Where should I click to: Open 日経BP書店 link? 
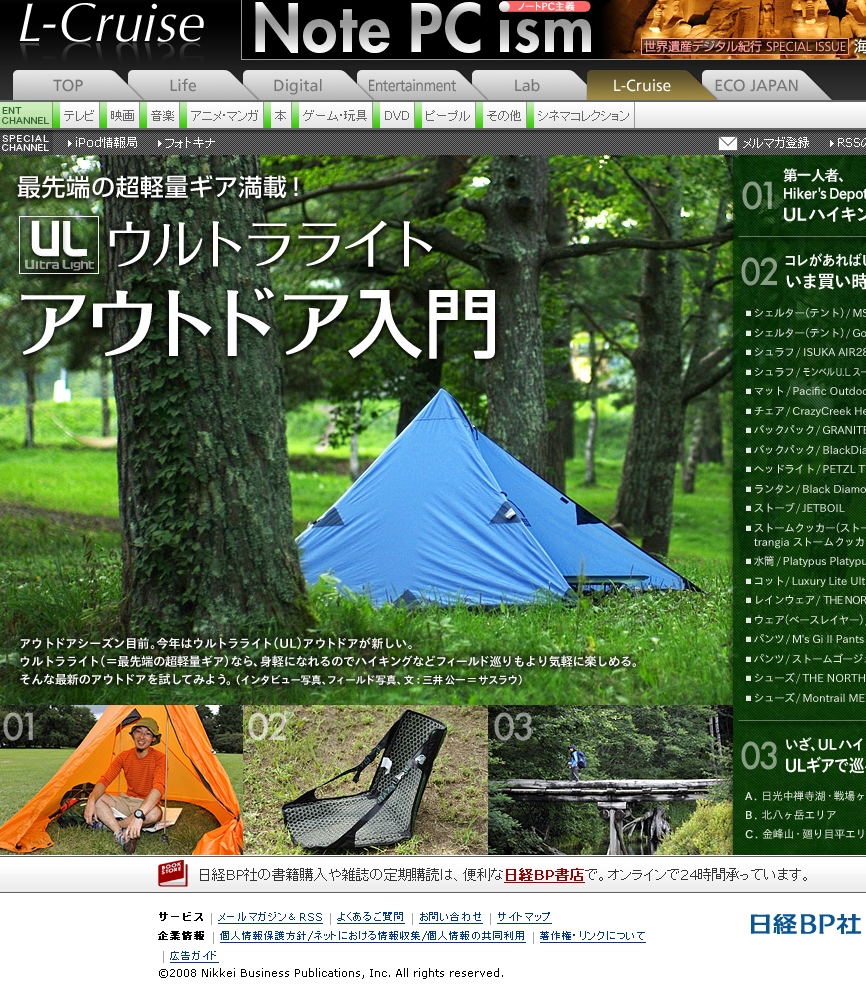(544, 875)
